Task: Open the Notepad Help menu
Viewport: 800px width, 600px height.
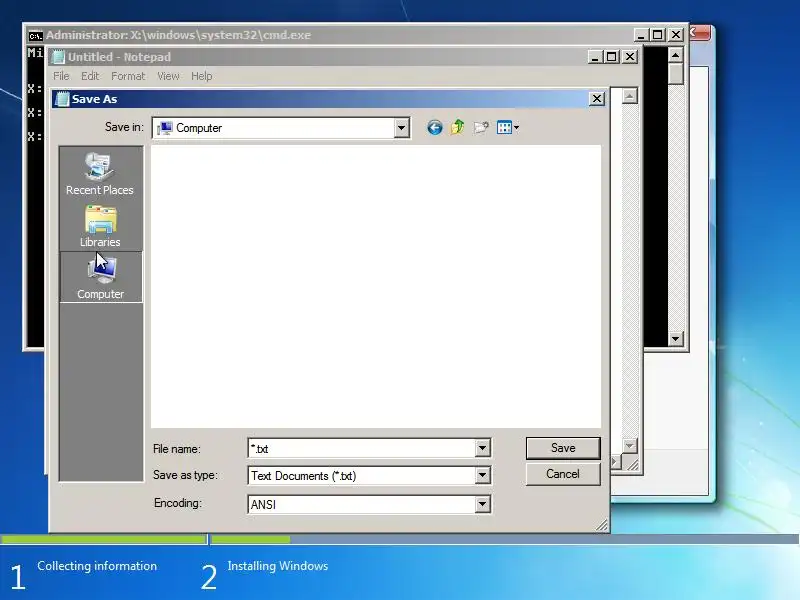Action: click(202, 76)
